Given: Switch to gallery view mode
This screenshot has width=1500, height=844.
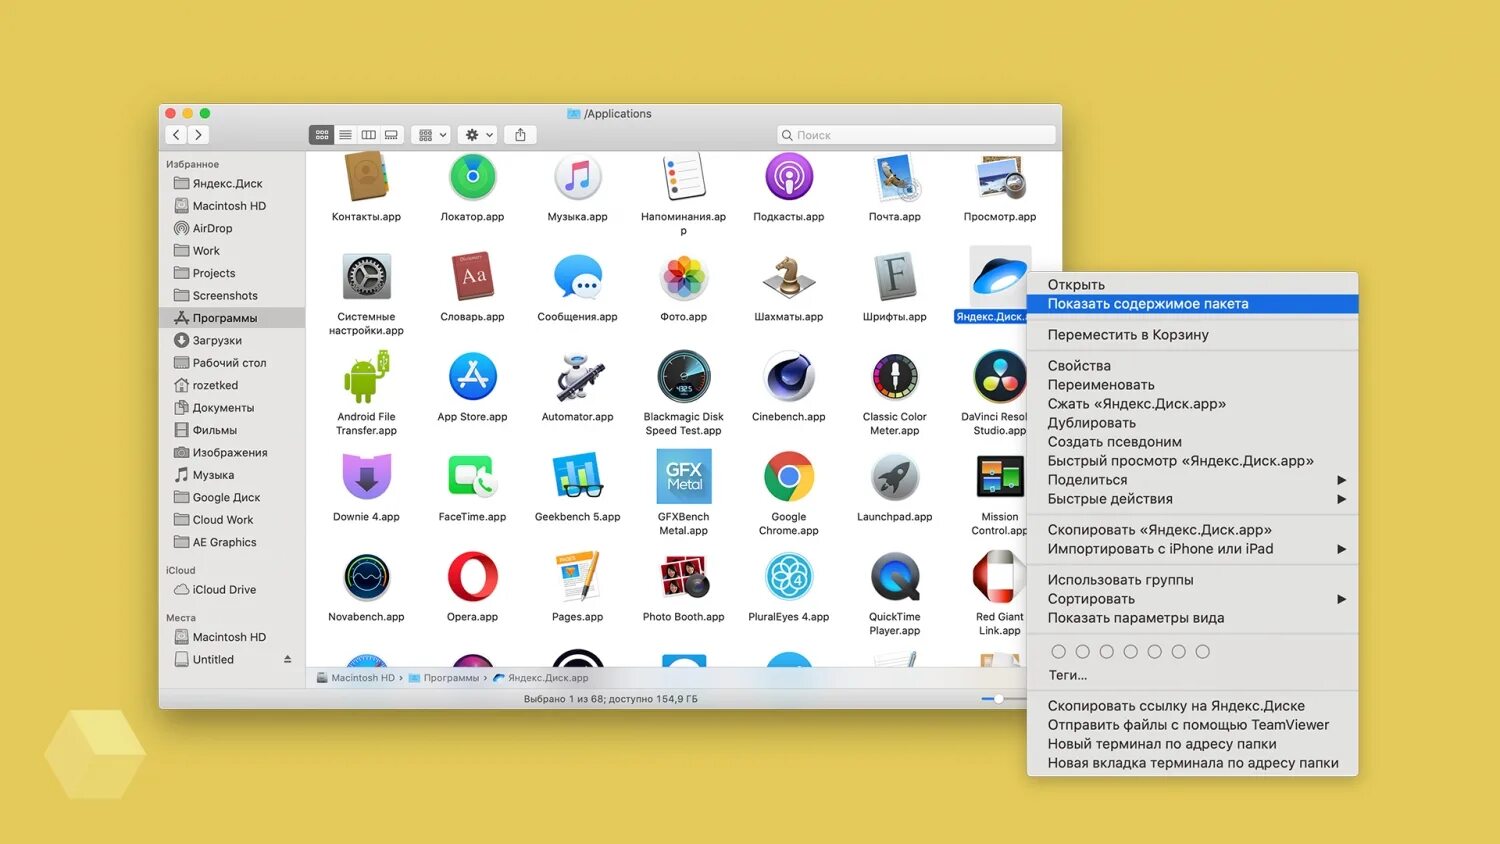Looking at the screenshot, I should click(x=391, y=135).
